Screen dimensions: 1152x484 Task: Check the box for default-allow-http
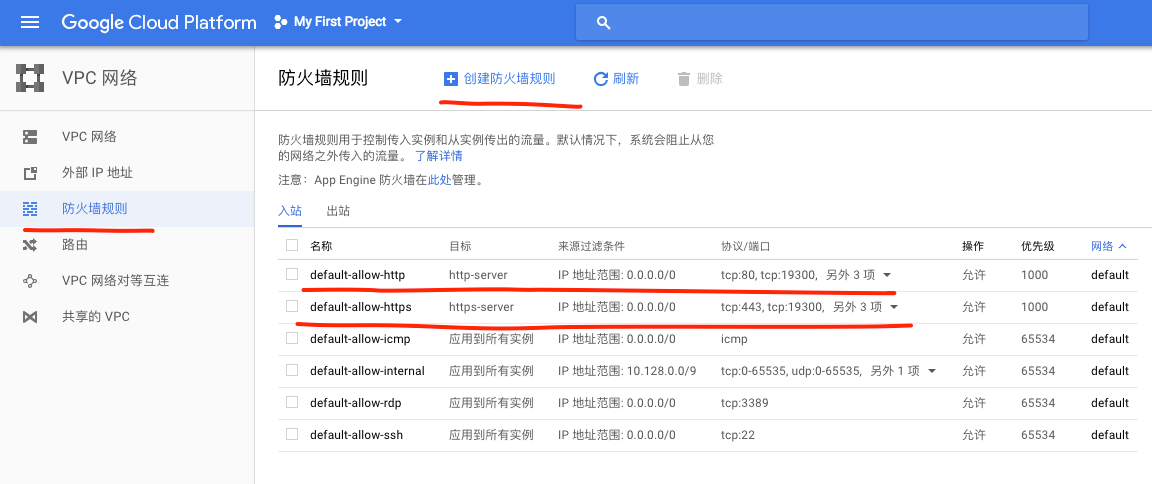click(x=292, y=275)
